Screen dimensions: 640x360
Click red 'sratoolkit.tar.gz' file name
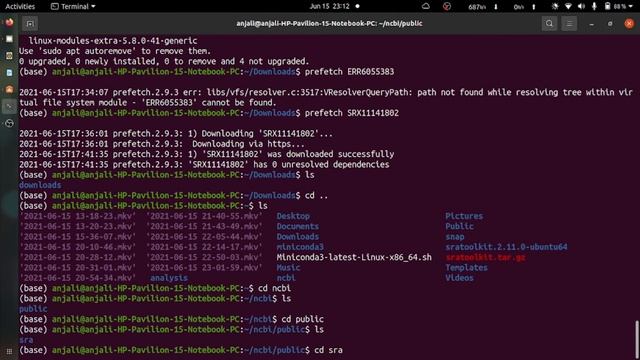click(x=485, y=258)
